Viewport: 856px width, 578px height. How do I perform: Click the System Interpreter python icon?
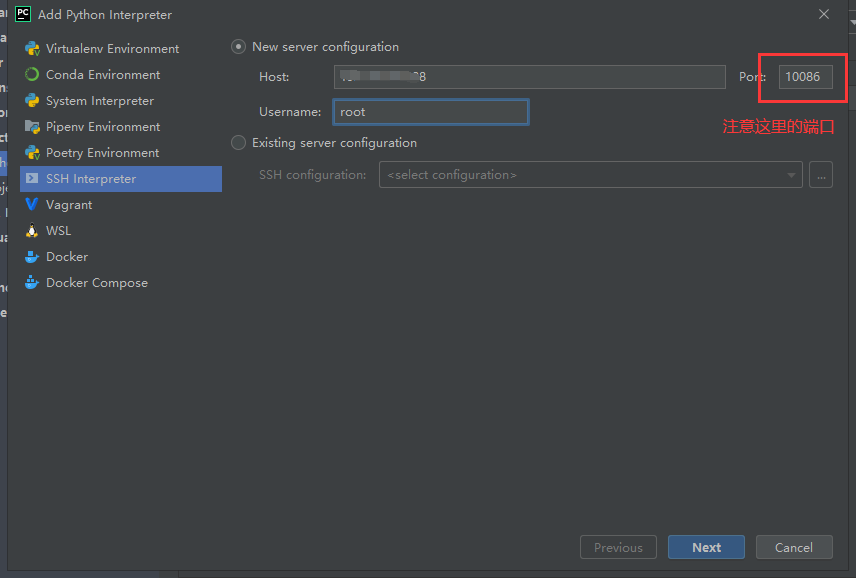(x=32, y=101)
